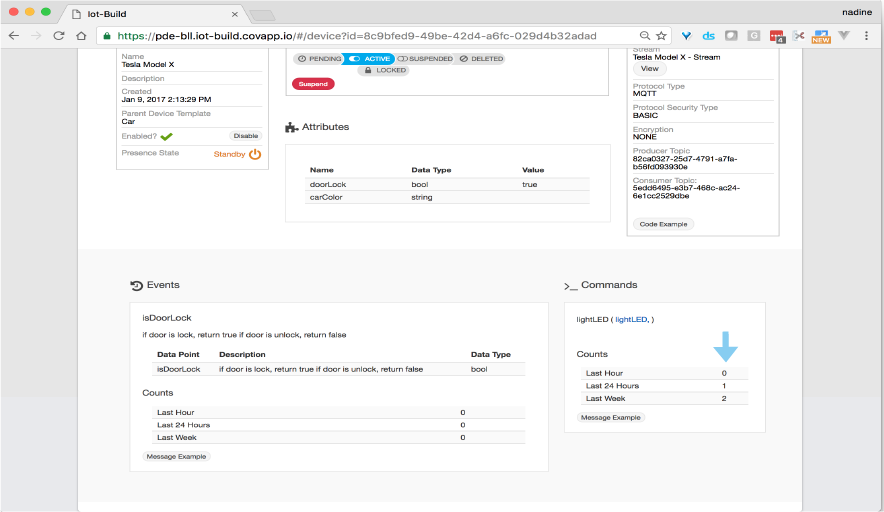
Task: Click the Attributes puzzle piece icon
Action: point(291,127)
